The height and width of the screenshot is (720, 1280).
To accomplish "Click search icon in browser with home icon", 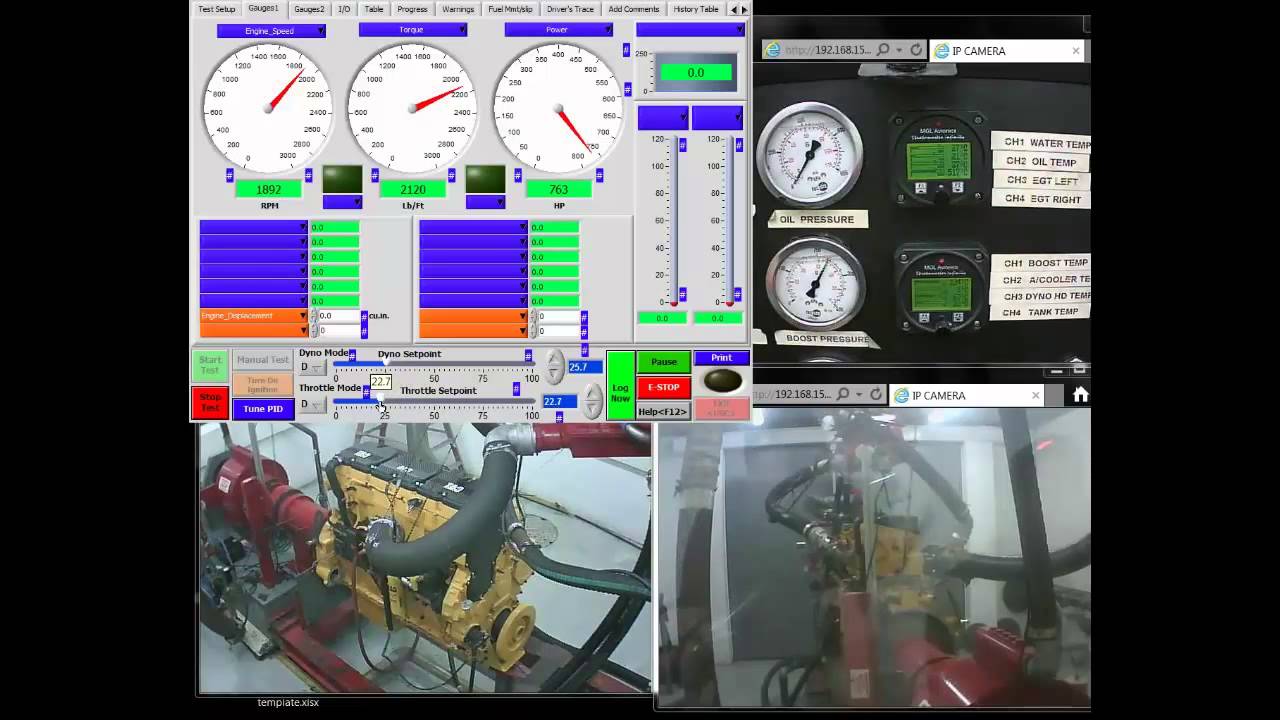I will point(843,395).
